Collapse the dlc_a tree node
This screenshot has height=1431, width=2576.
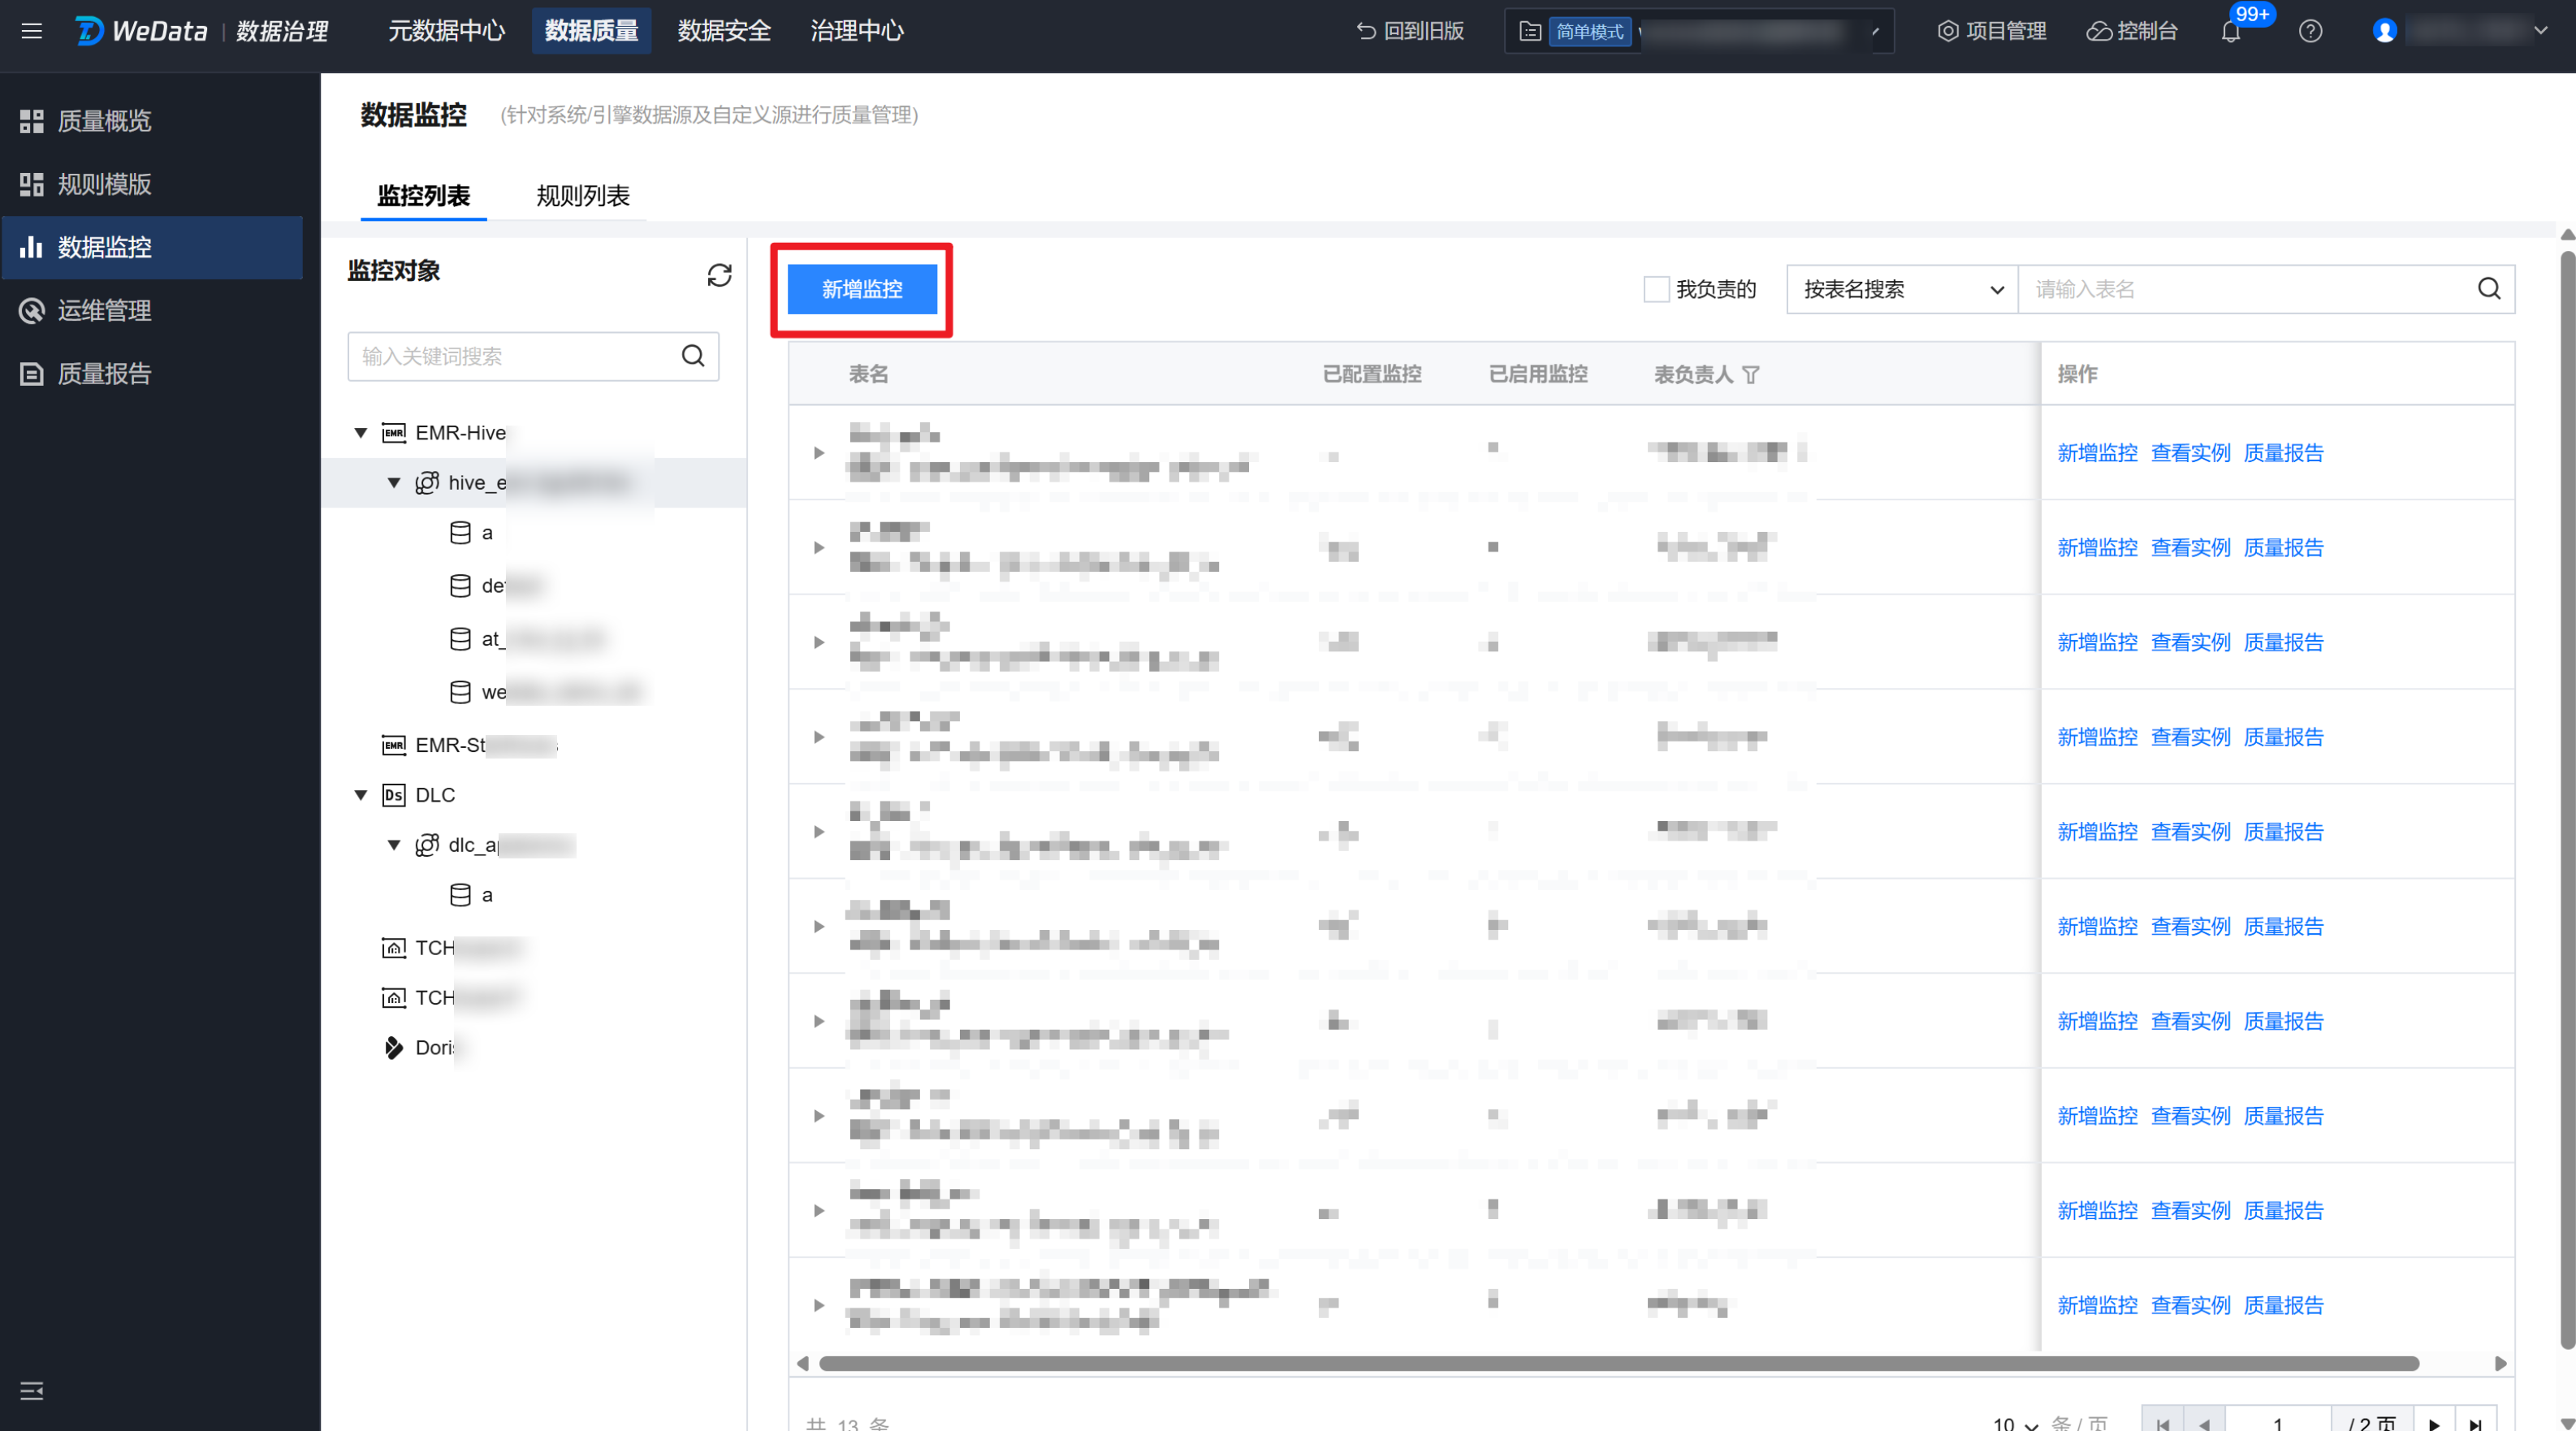pos(394,845)
